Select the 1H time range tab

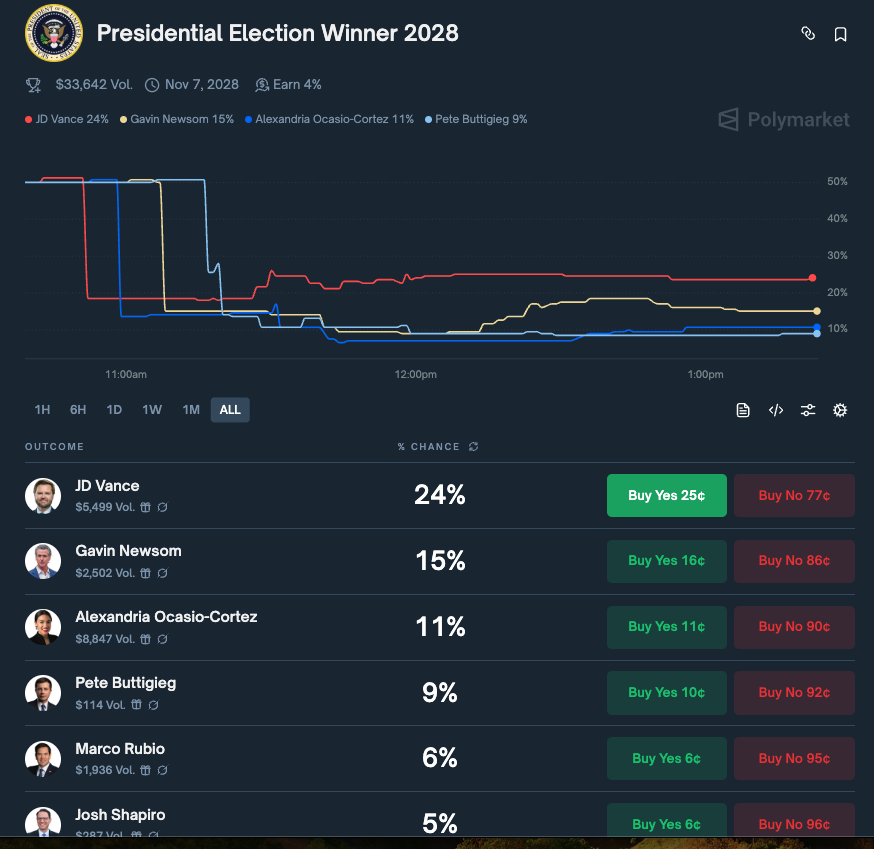(x=40, y=409)
